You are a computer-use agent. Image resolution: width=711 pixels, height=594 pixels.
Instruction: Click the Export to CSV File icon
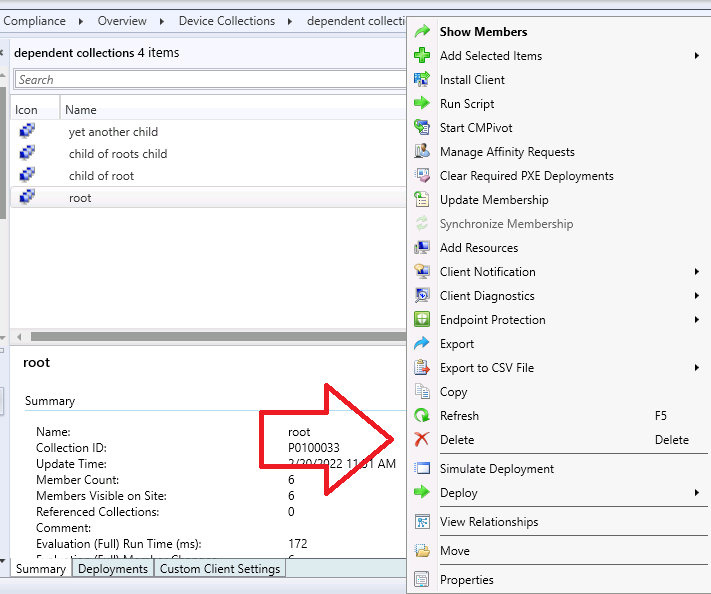click(422, 368)
